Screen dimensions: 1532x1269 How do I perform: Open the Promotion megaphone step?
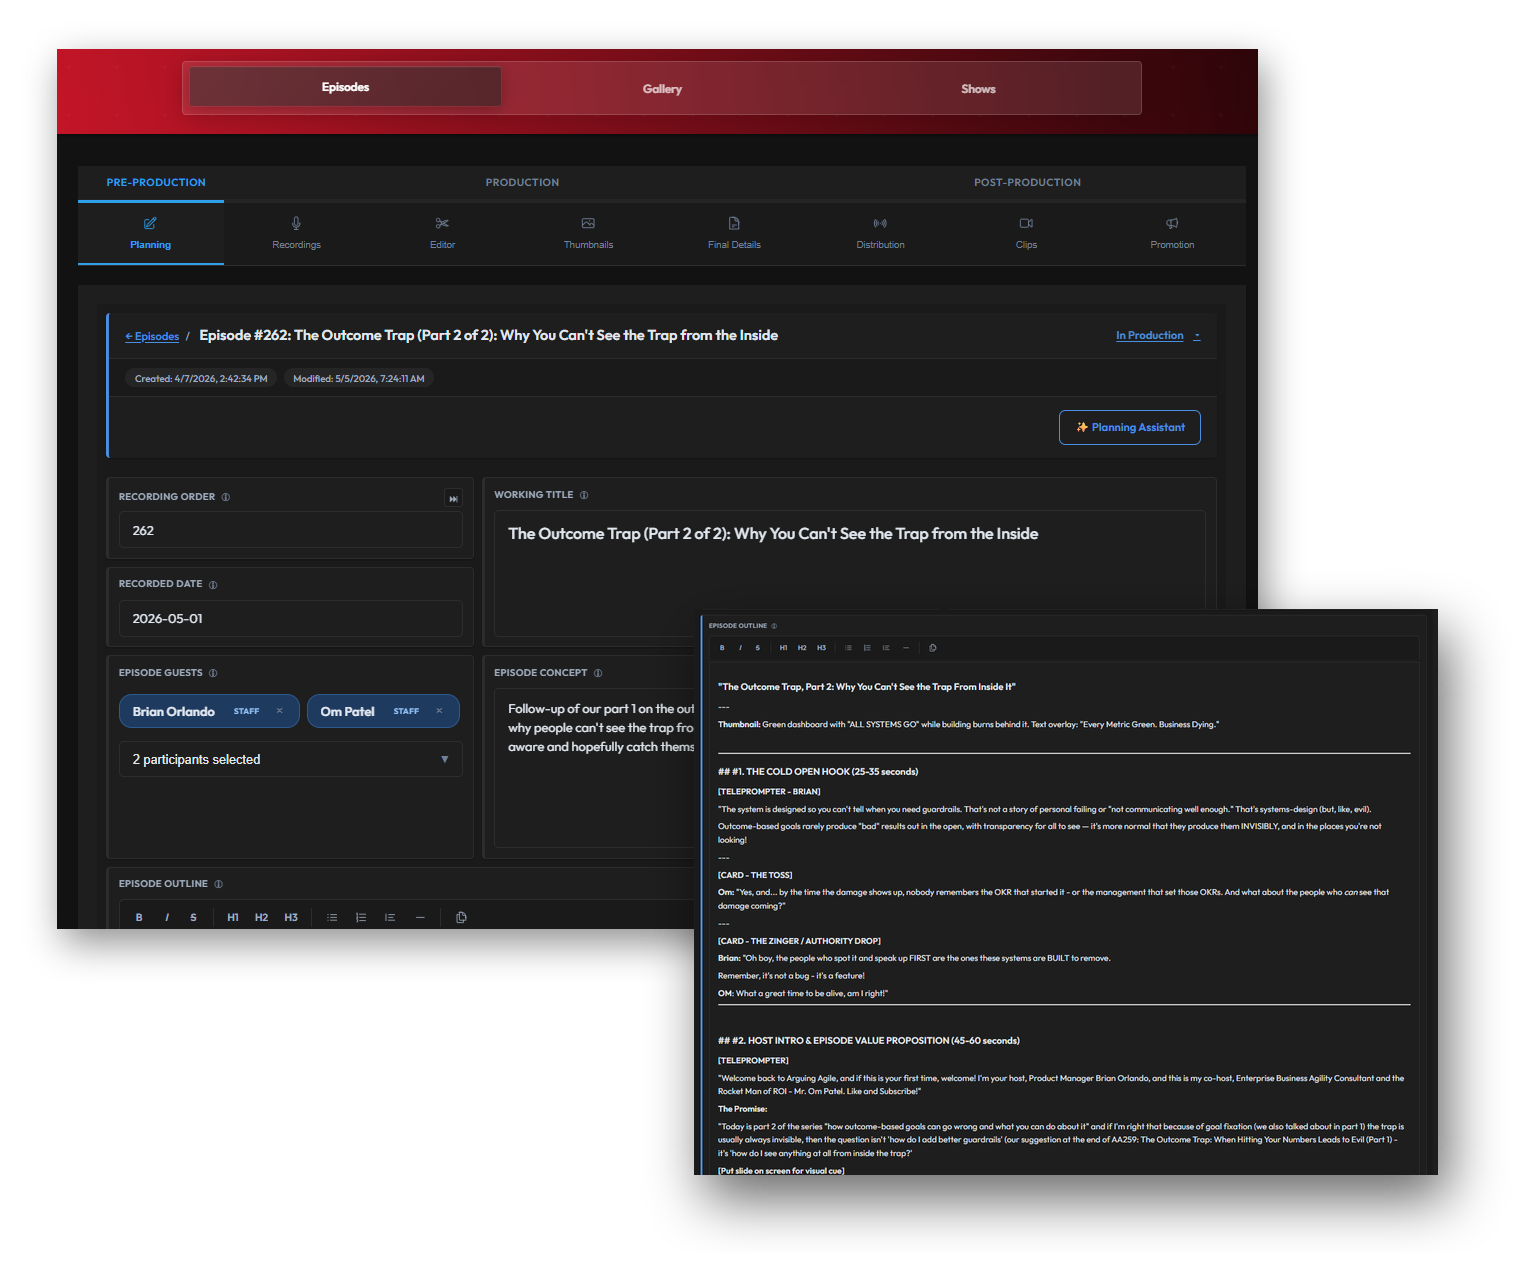(1172, 233)
